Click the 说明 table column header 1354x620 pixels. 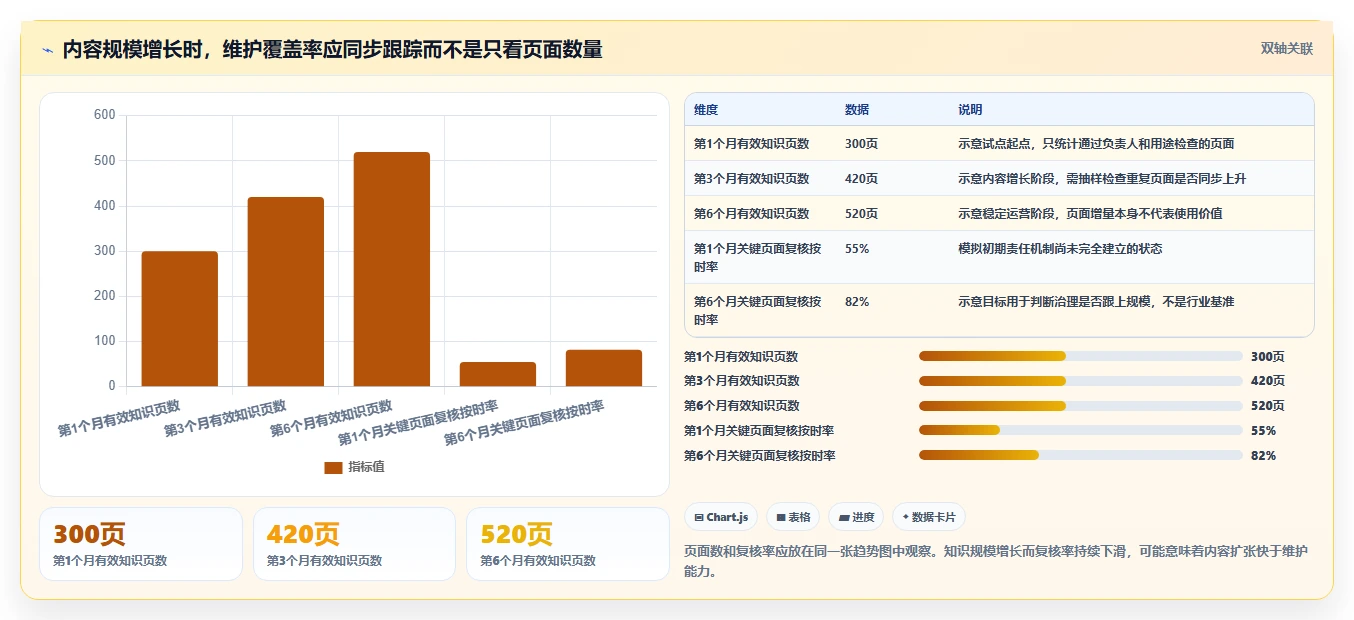point(970,110)
